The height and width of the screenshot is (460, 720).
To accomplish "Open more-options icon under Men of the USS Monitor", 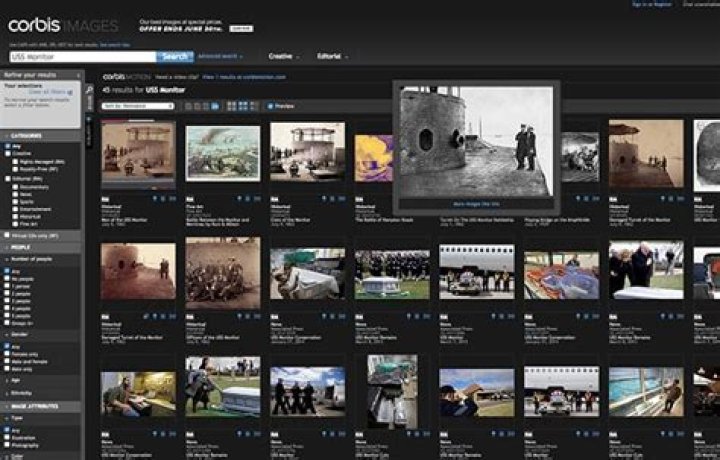I will 172,199.
